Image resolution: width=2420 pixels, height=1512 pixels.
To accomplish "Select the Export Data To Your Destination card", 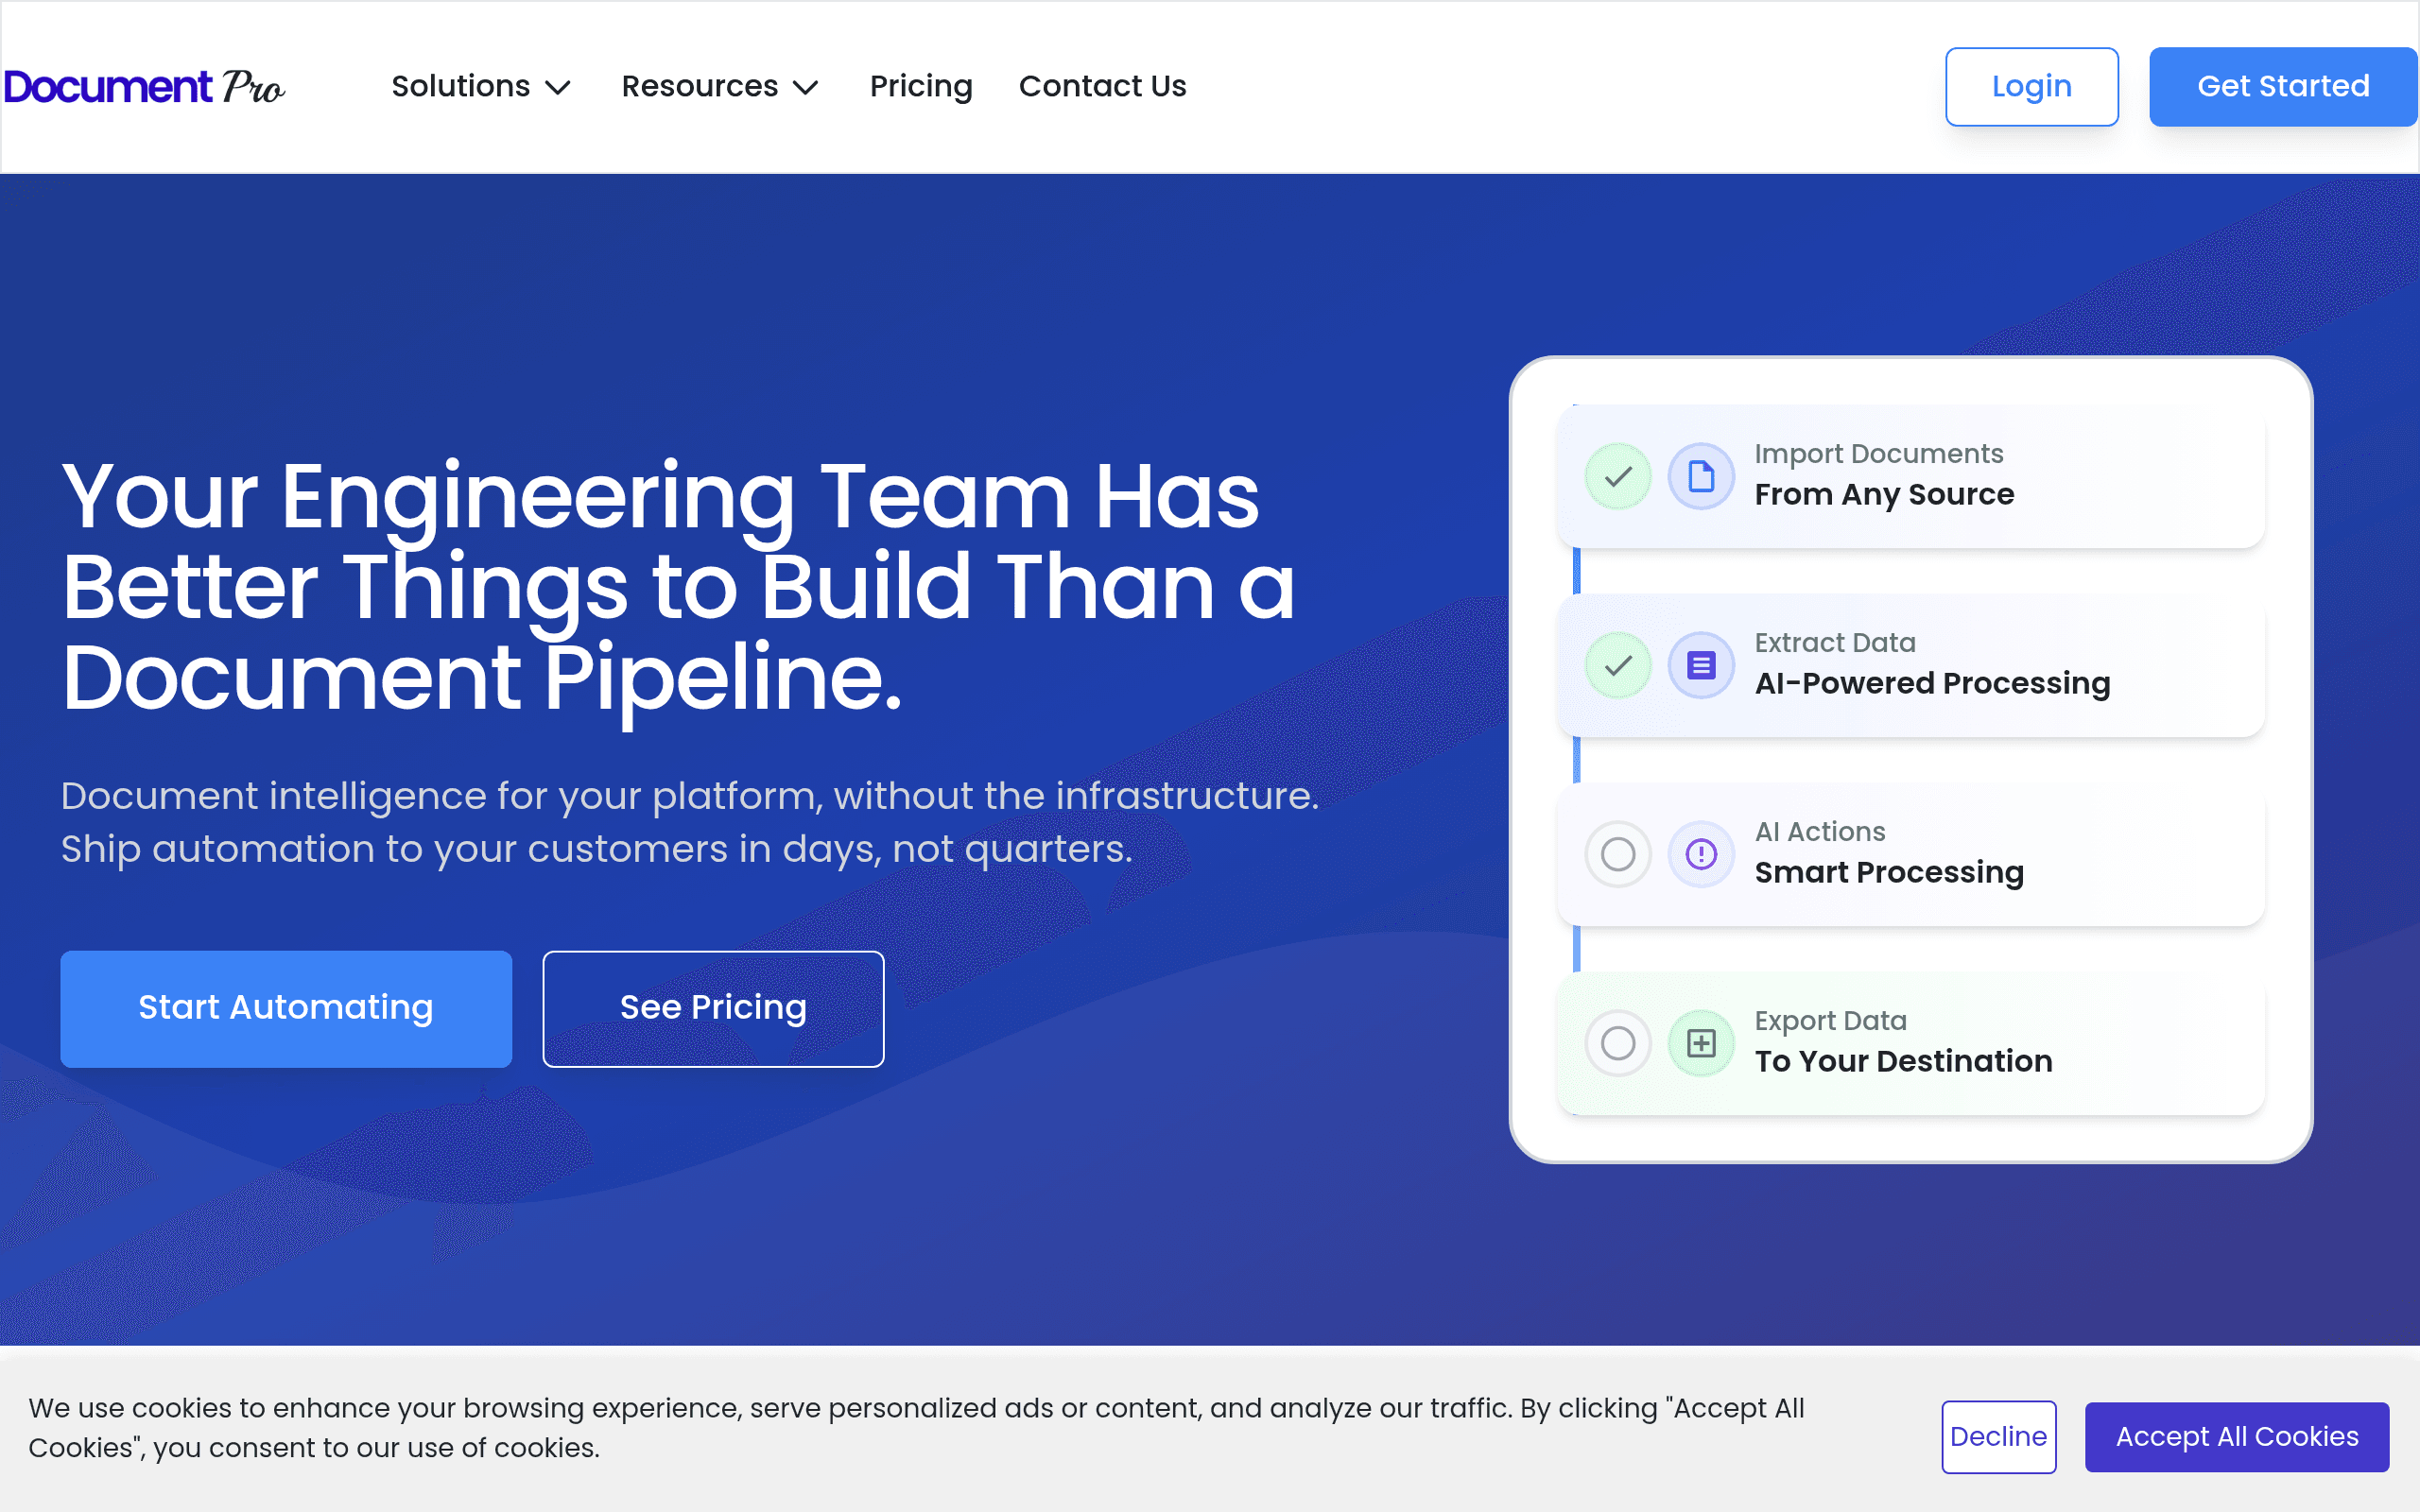I will coord(1910,1043).
